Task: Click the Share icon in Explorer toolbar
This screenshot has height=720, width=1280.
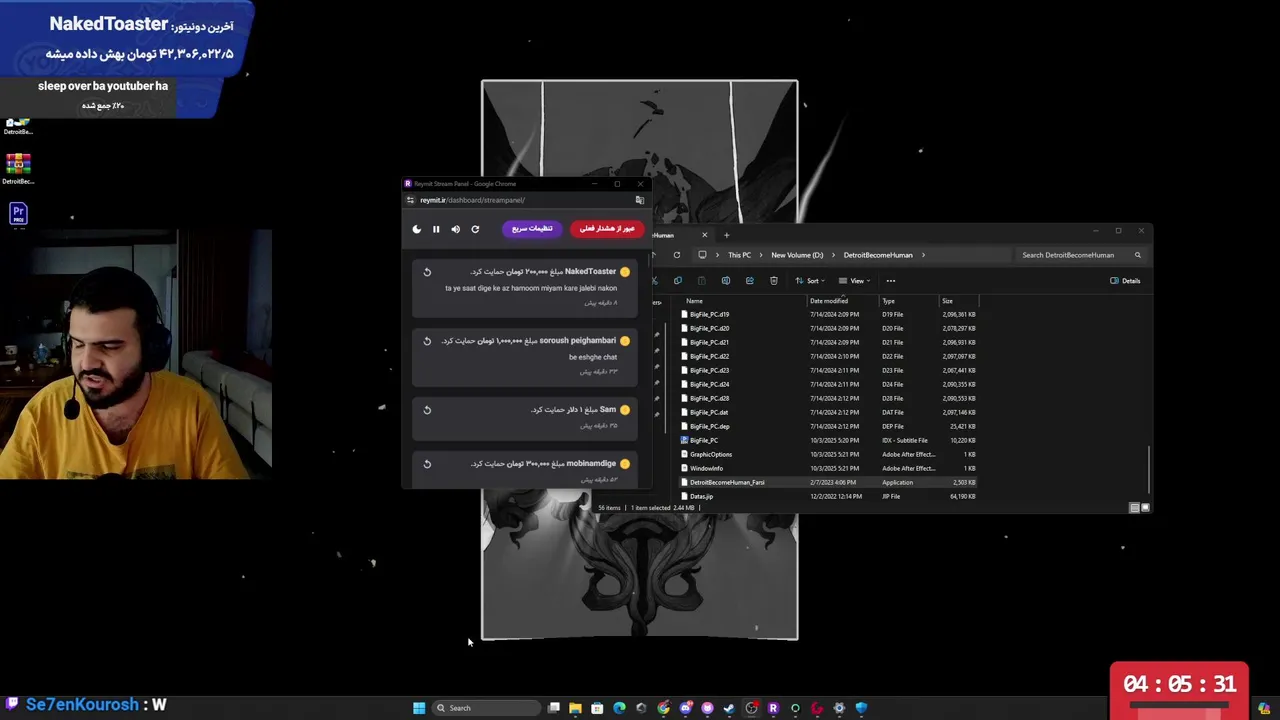Action: point(749,281)
